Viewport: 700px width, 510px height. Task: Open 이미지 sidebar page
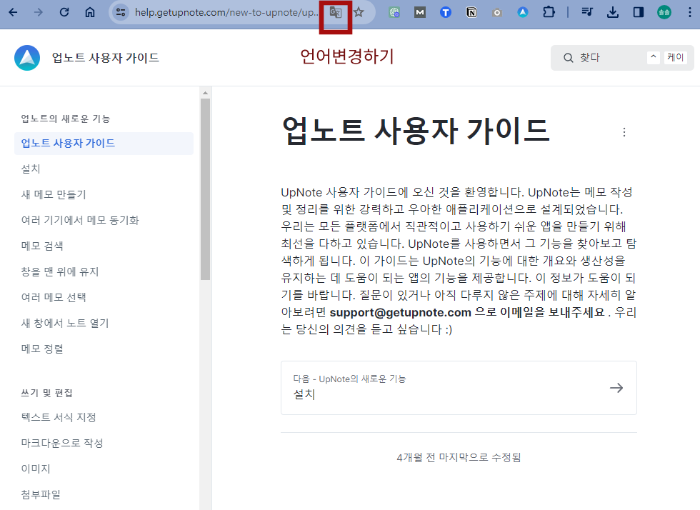[36, 468]
